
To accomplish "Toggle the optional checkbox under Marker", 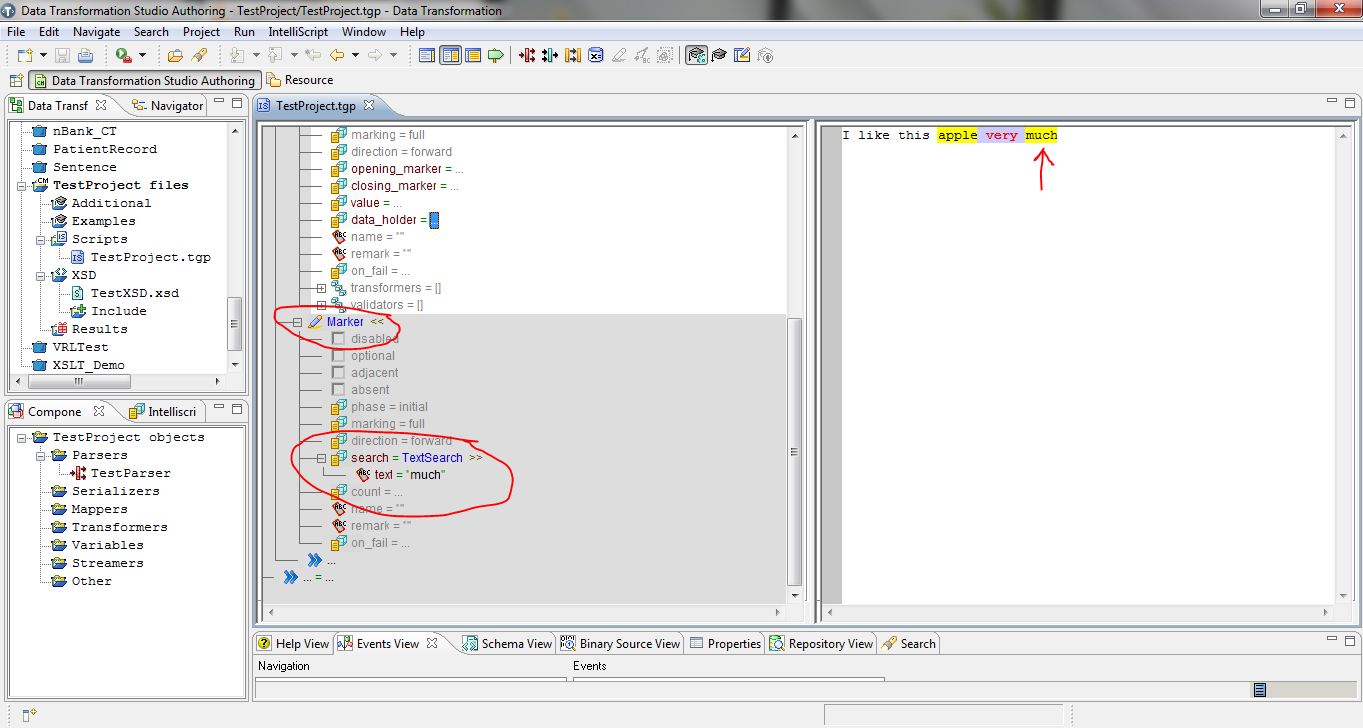I will [338, 356].
